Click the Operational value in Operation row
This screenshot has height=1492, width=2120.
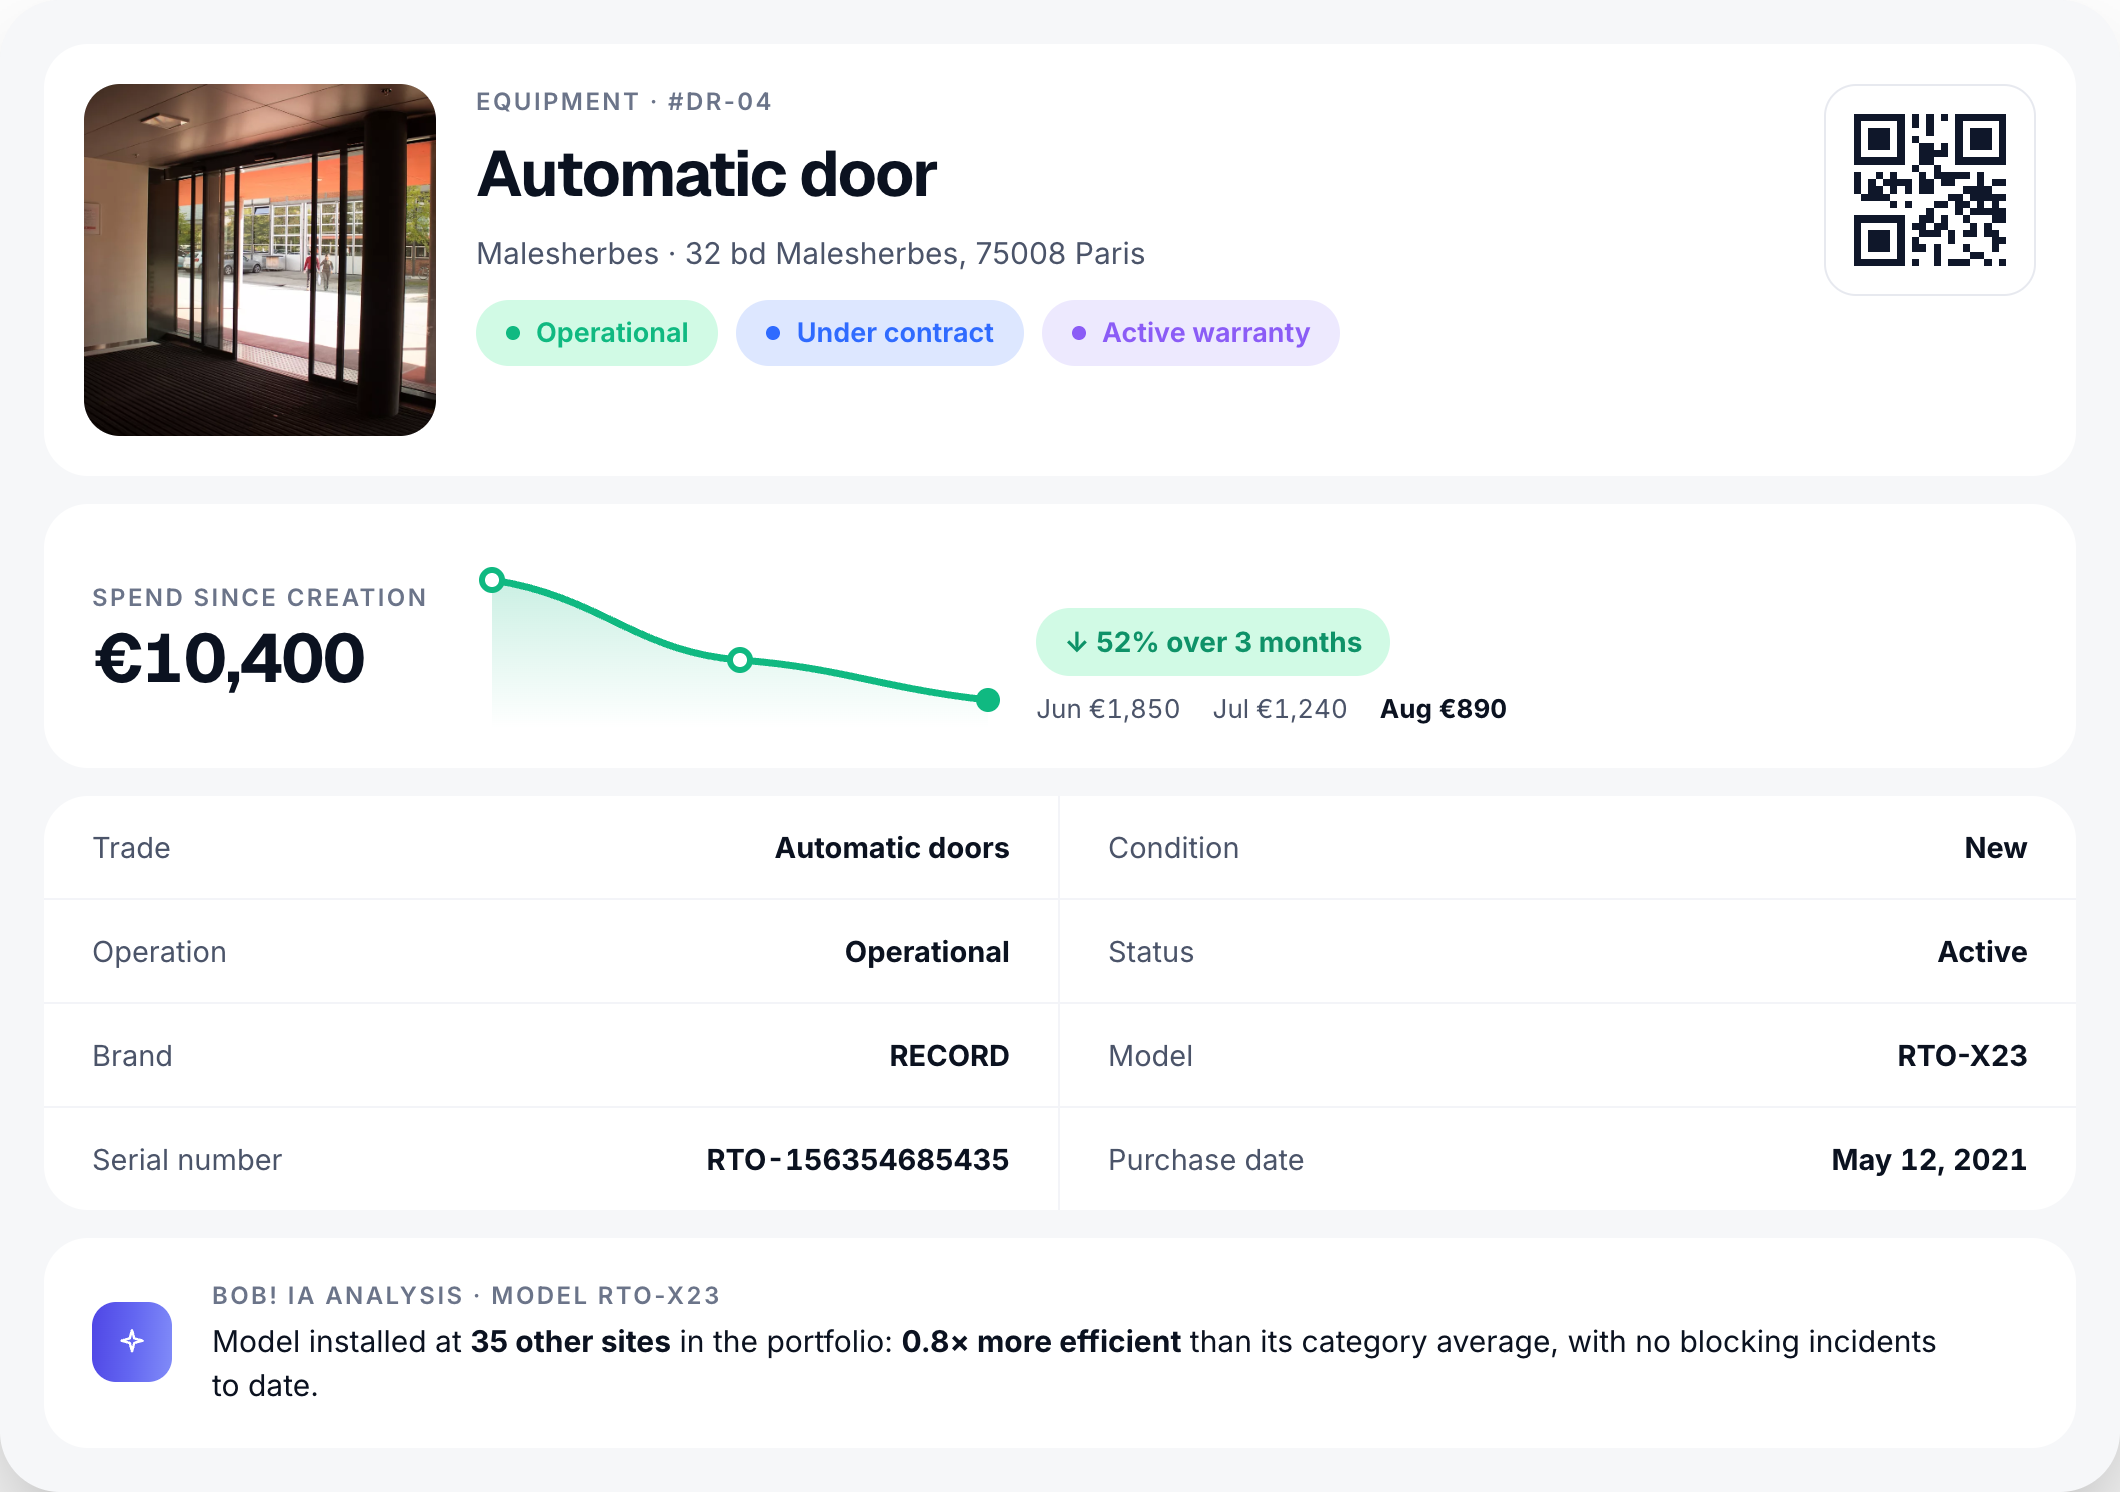click(x=927, y=952)
